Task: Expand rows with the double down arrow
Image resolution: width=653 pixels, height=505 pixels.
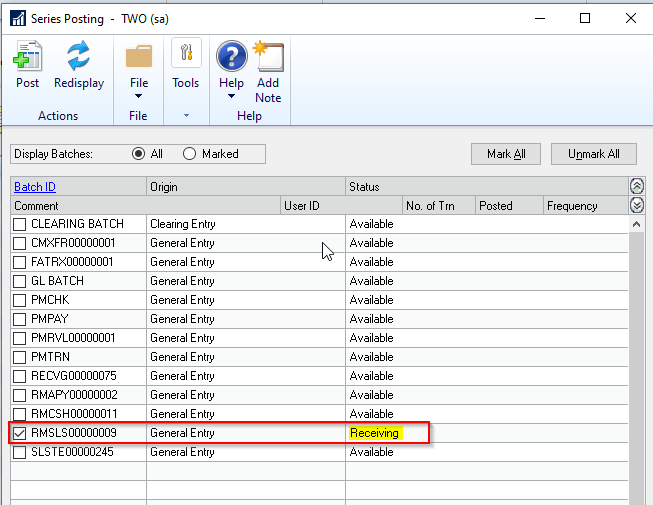Action: [x=636, y=205]
